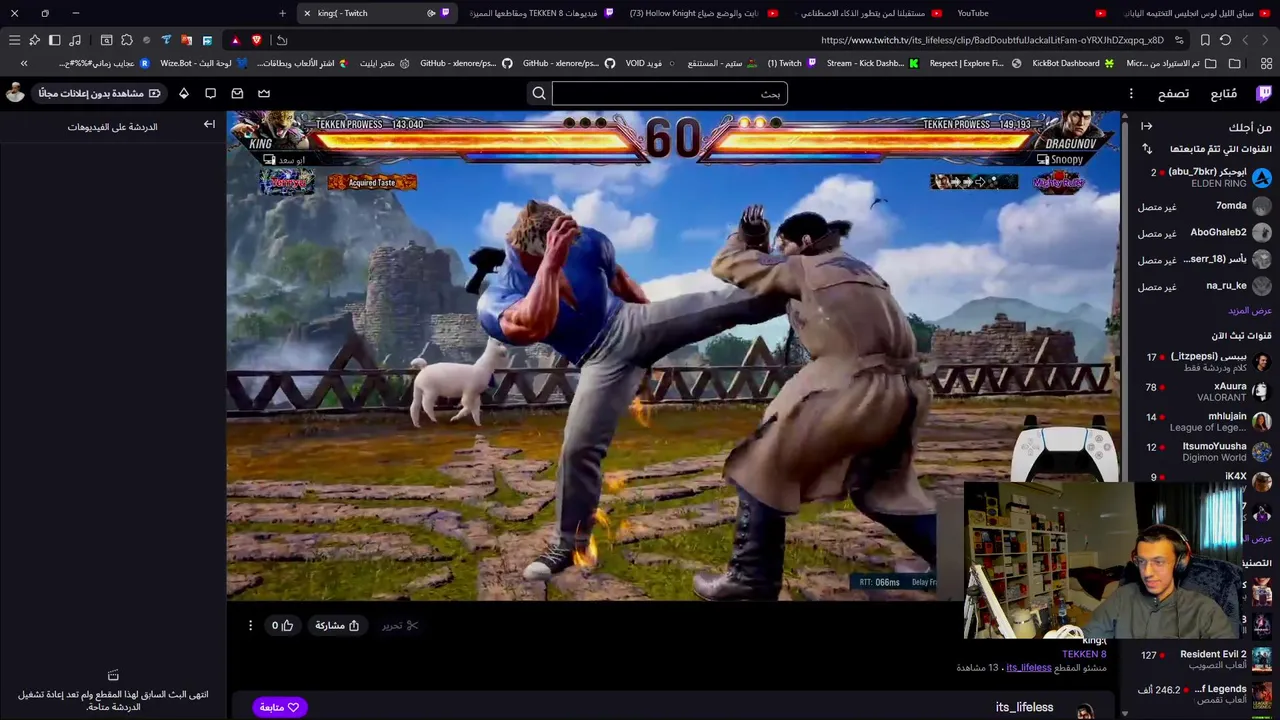Open the Browse (تصفح) tab
The height and width of the screenshot is (720, 1280).
click(x=1173, y=94)
